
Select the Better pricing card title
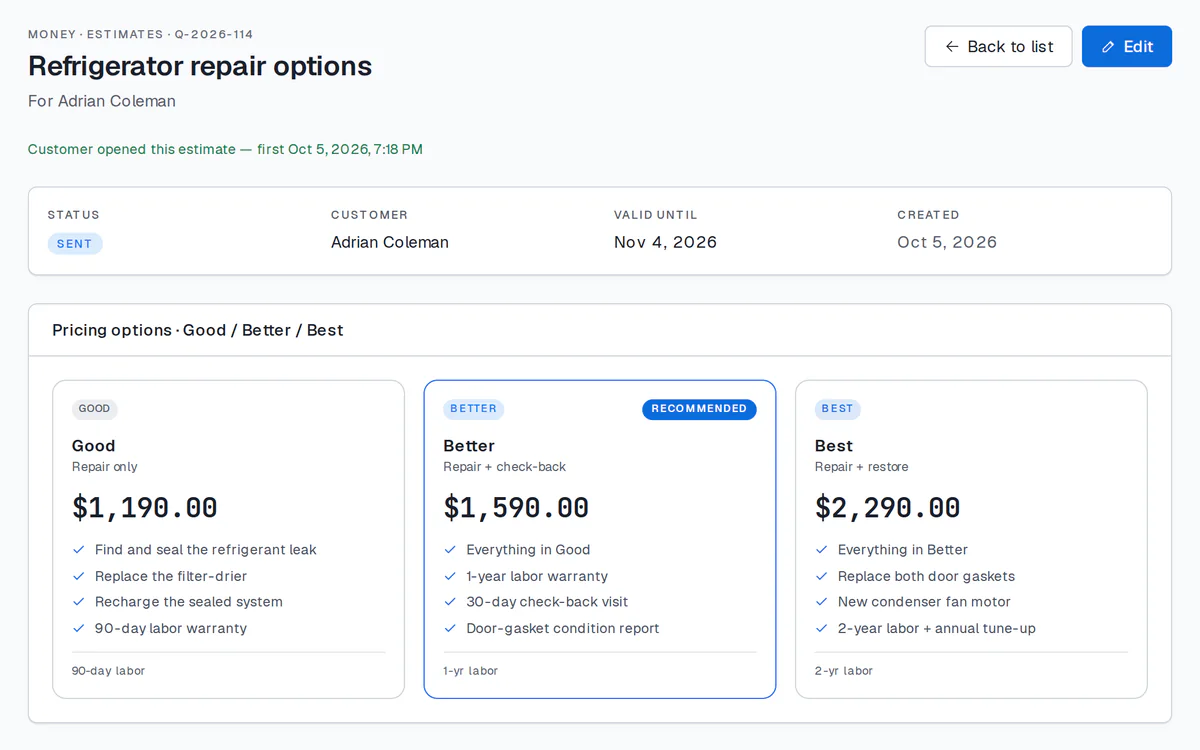tap(469, 446)
